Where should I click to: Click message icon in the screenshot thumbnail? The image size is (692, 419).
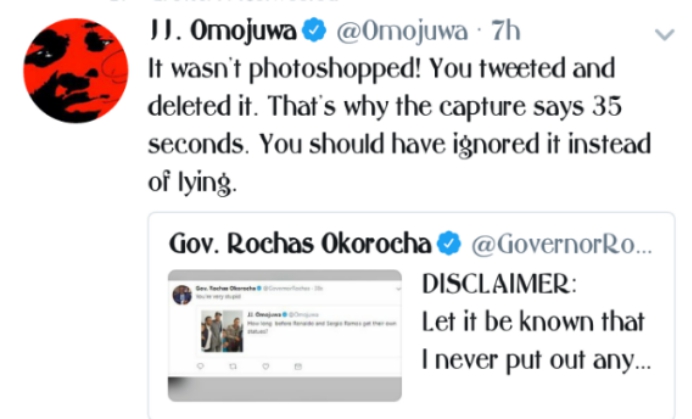tap(297, 368)
